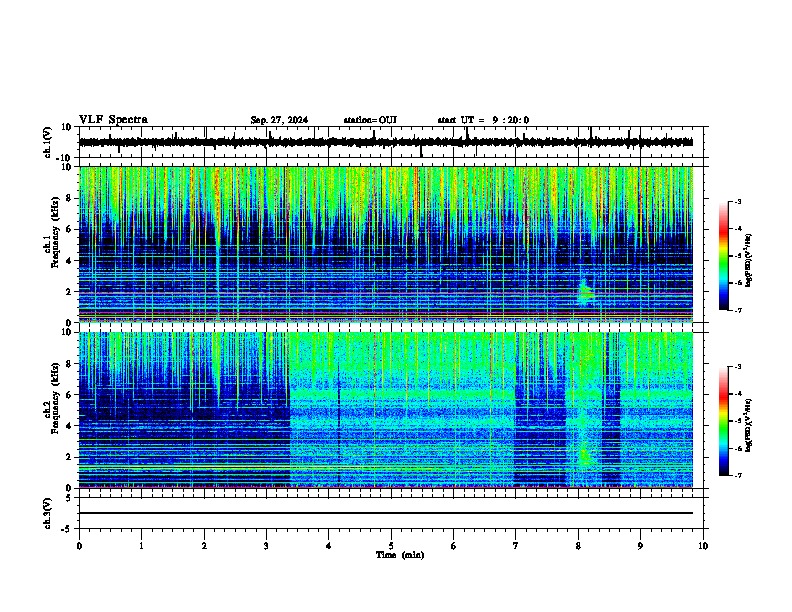Screen dimensions: 792x612
Task: Click the "VLF Spectra" title text
Action: [113, 120]
